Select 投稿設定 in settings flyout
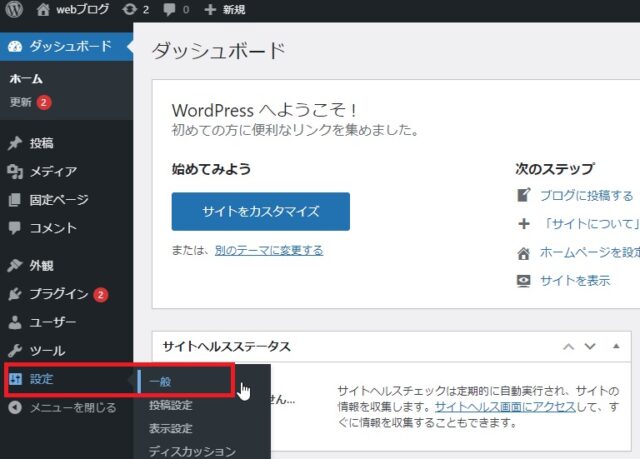640x459 pixels. (171, 405)
